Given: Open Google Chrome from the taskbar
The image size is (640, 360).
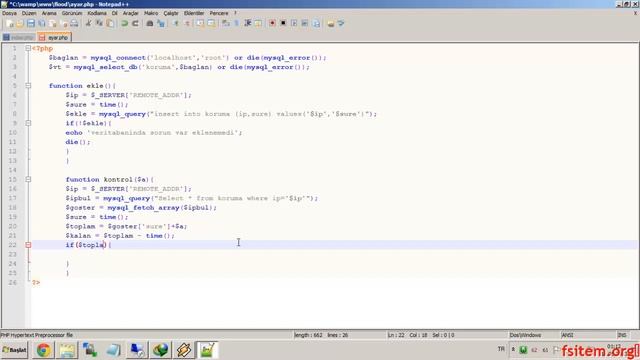Looking at the screenshot, I should [x=44, y=350].
